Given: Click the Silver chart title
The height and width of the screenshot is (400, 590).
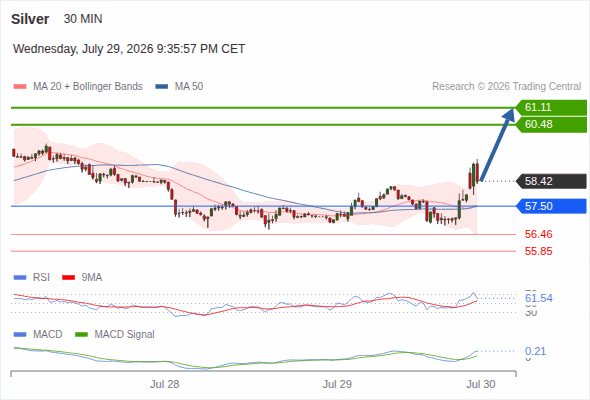Looking at the screenshot, I should tap(30, 19).
